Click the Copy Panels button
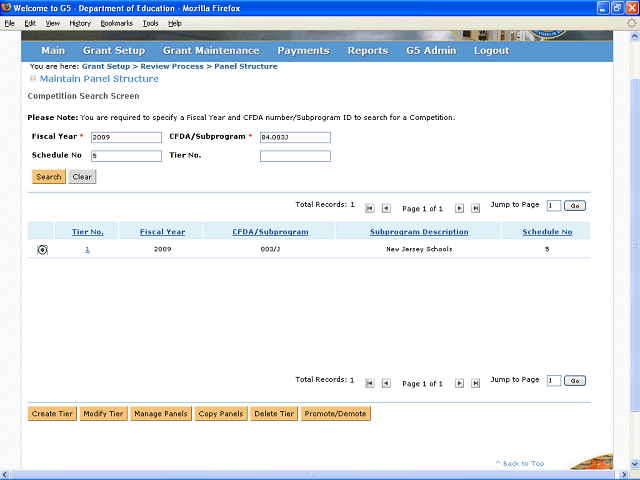Screen dimensions: 640x480 click(x=221, y=413)
